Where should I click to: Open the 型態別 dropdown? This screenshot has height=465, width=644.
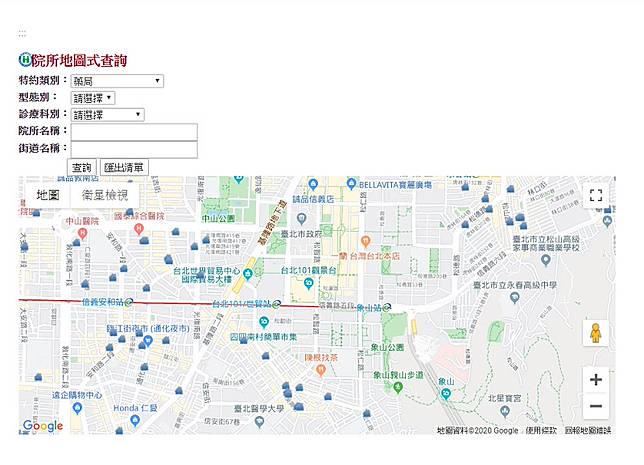pyautogui.click(x=93, y=98)
